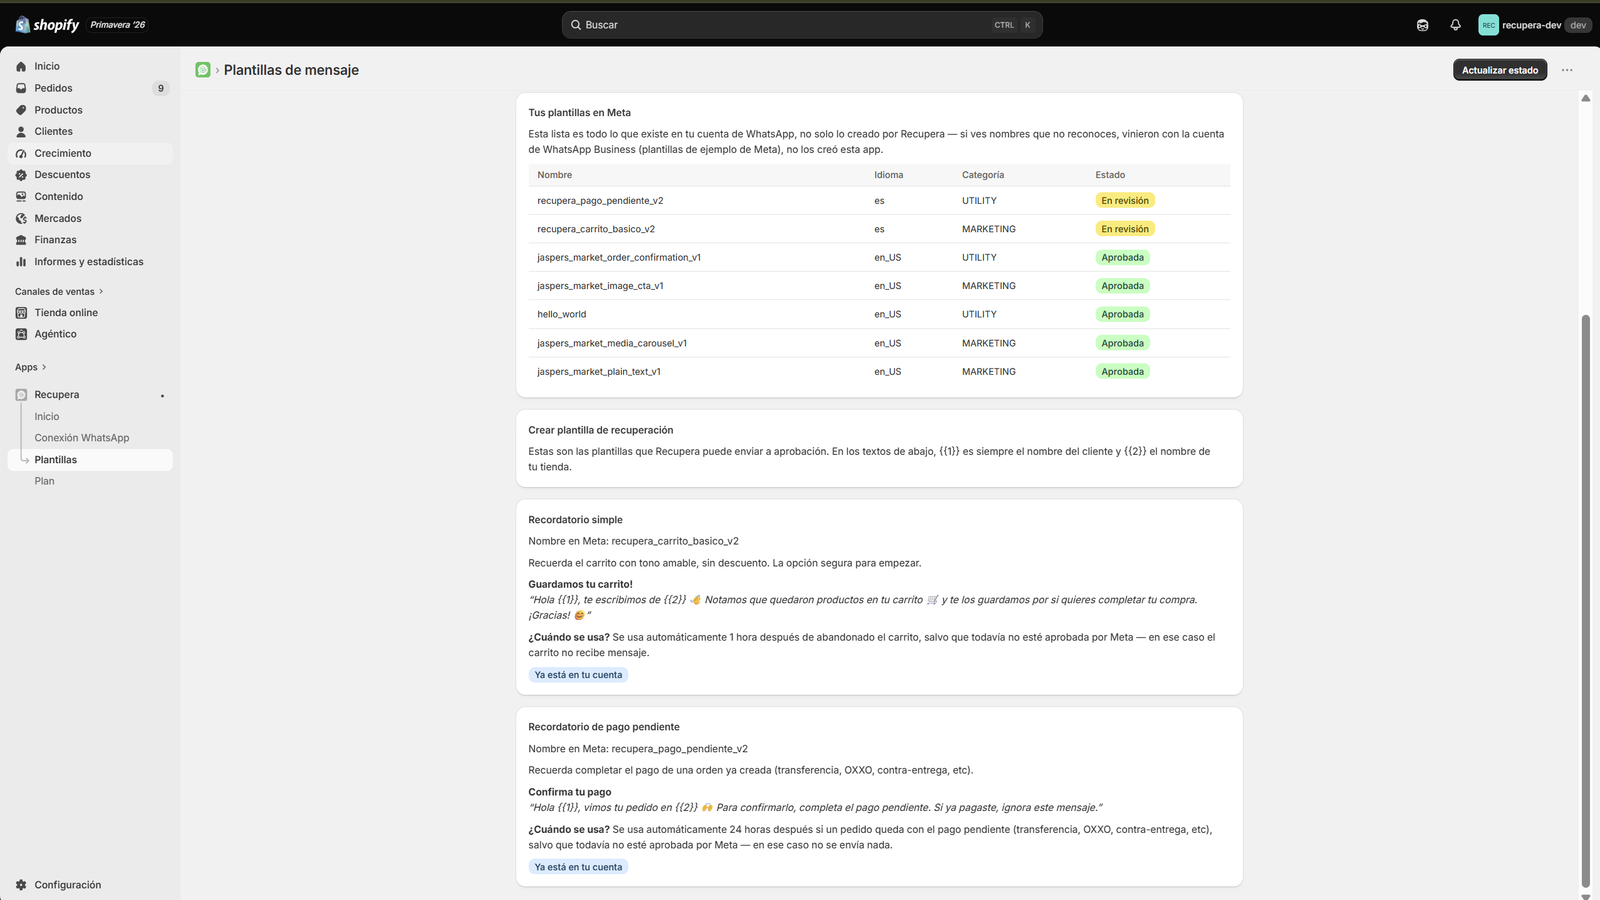
Task: Click the Inicio home icon in sidebar
Action: [21, 67]
